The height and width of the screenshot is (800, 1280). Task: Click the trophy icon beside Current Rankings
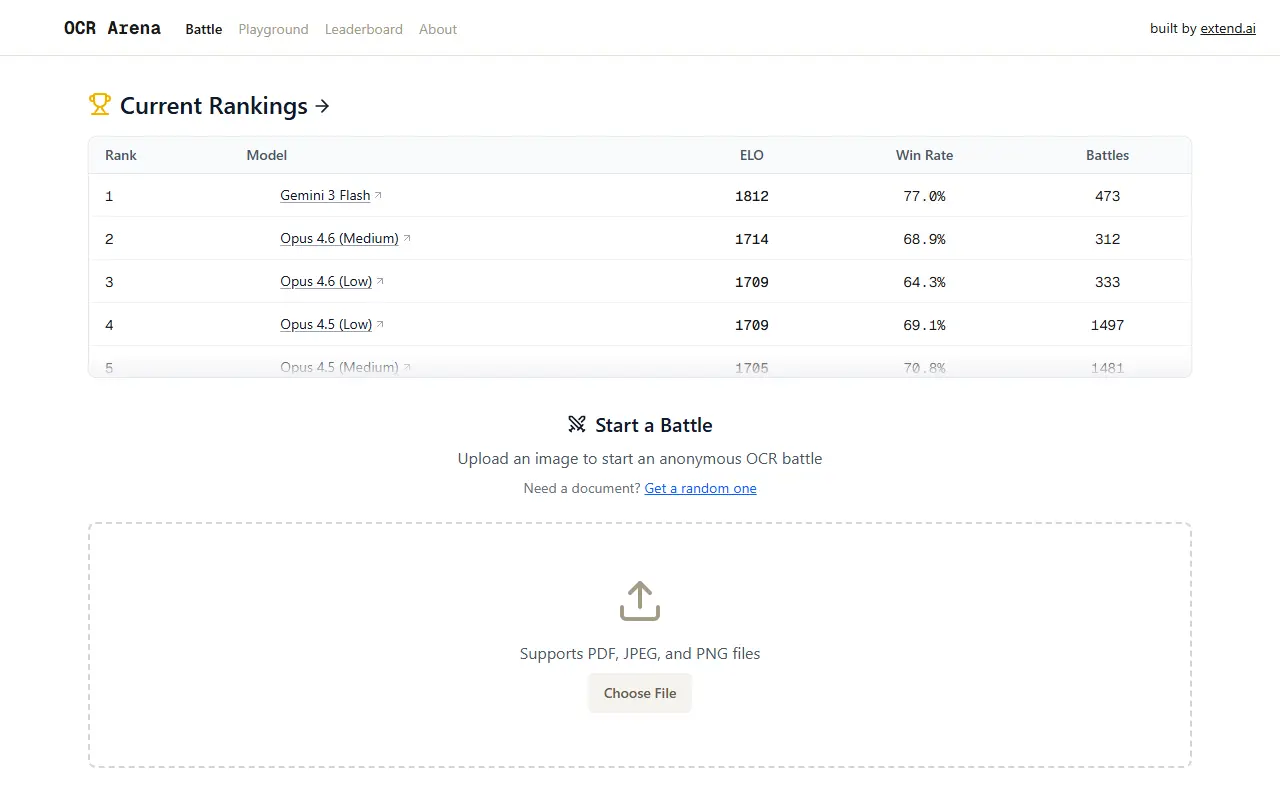point(99,104)
